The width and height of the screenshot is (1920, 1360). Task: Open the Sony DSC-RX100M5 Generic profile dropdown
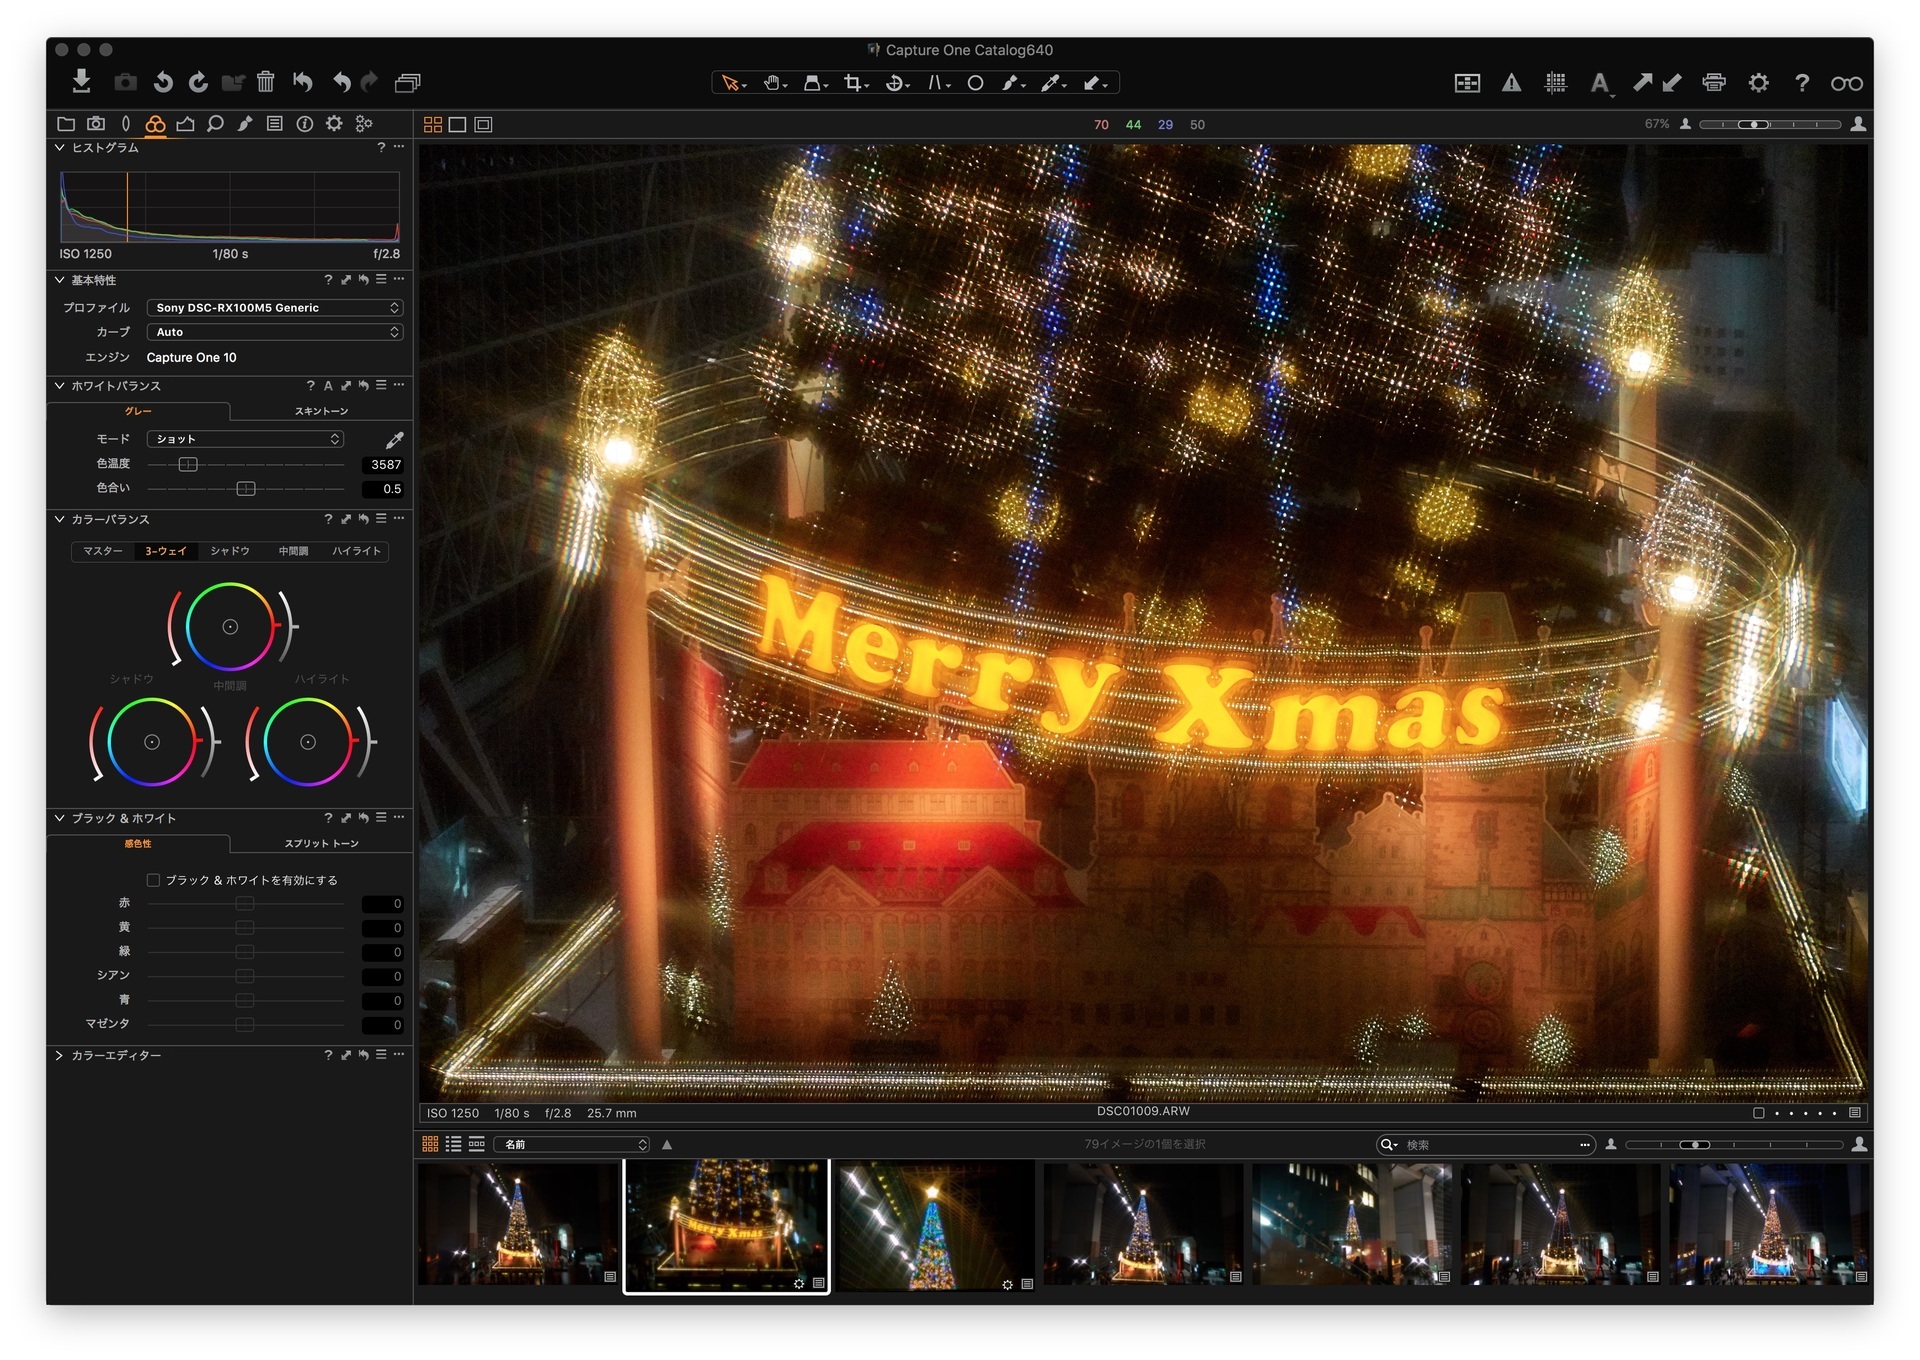click(275, 308)
